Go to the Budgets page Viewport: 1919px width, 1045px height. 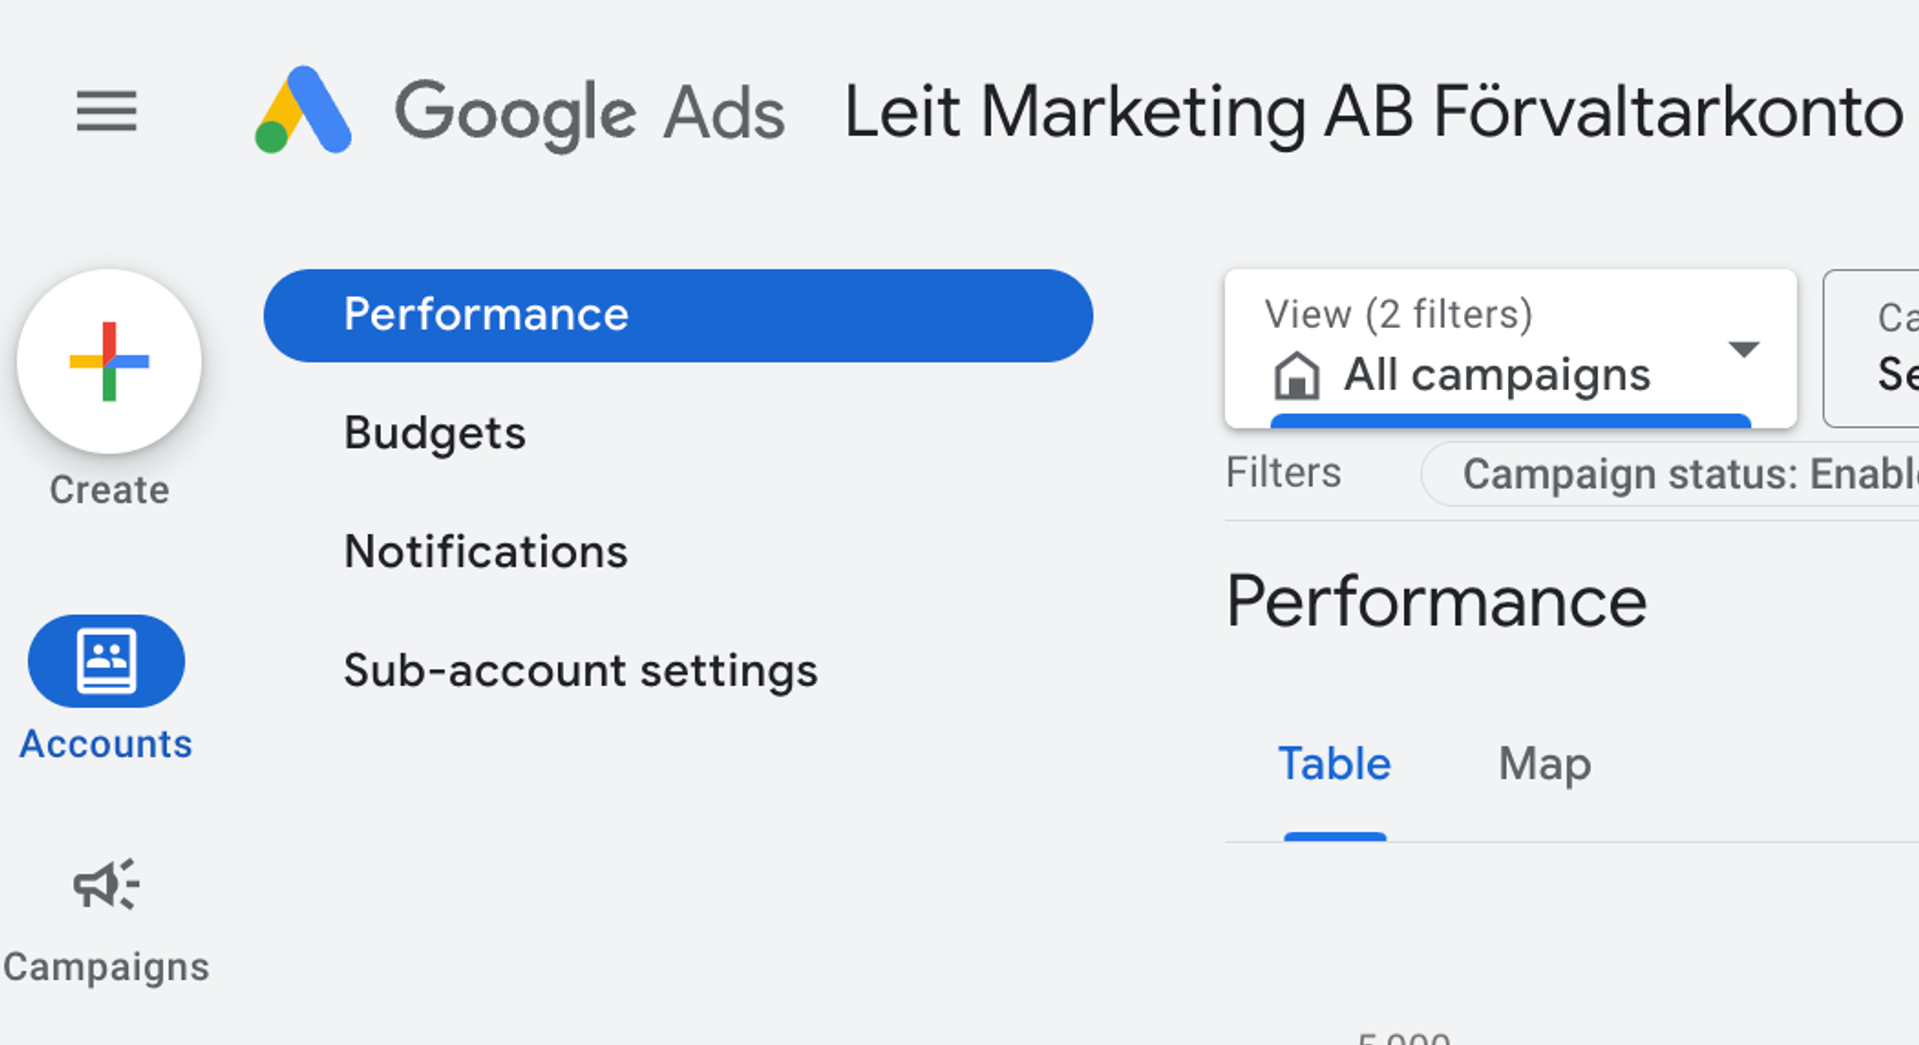[x=434, y=433]
